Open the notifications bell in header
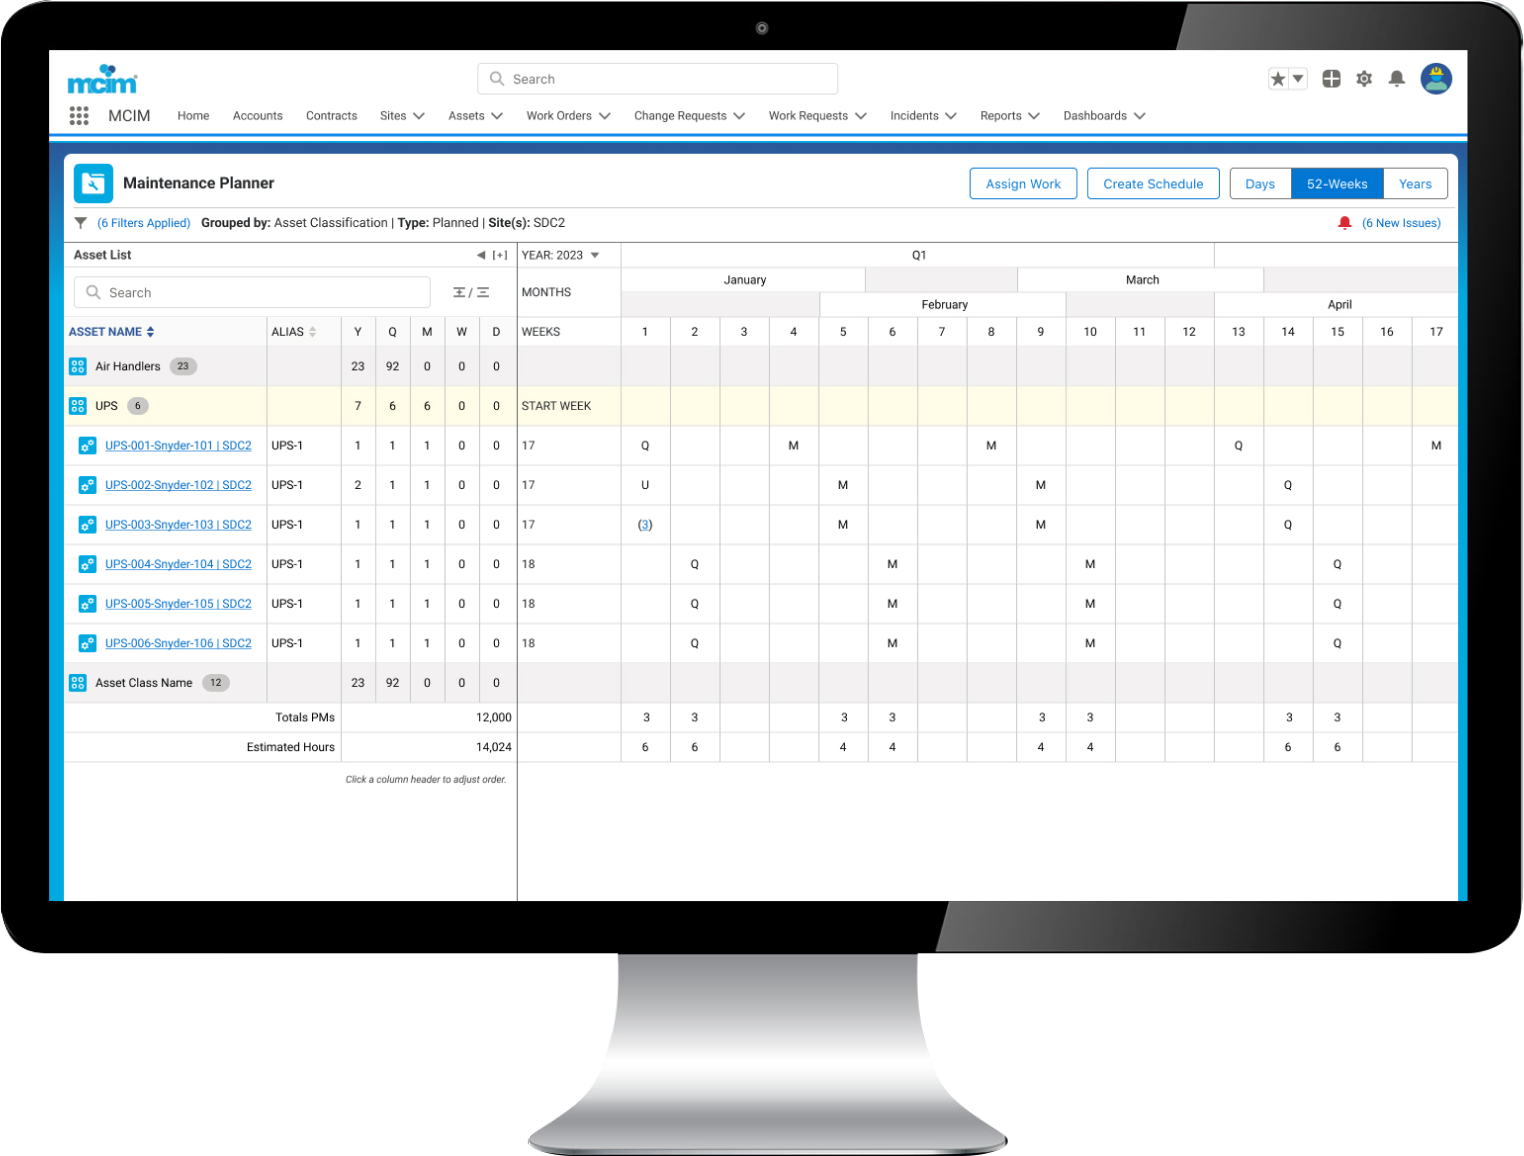Screen dimensions: 1524x1156 (1397, 79)
